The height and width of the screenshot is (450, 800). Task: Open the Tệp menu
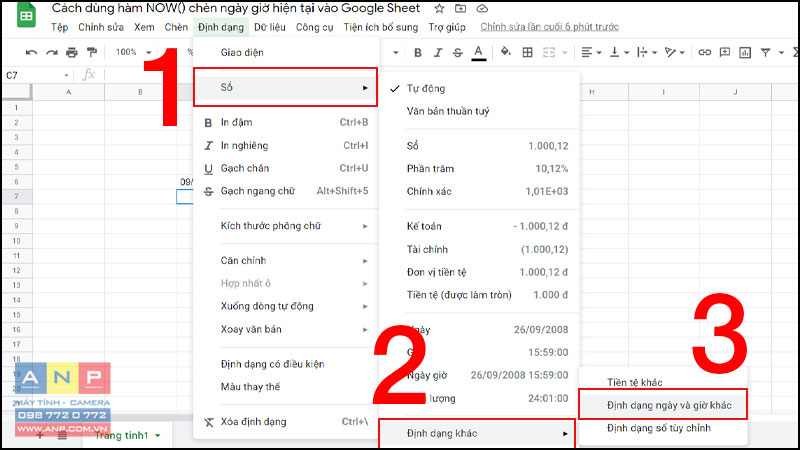[x=59, y=27]
